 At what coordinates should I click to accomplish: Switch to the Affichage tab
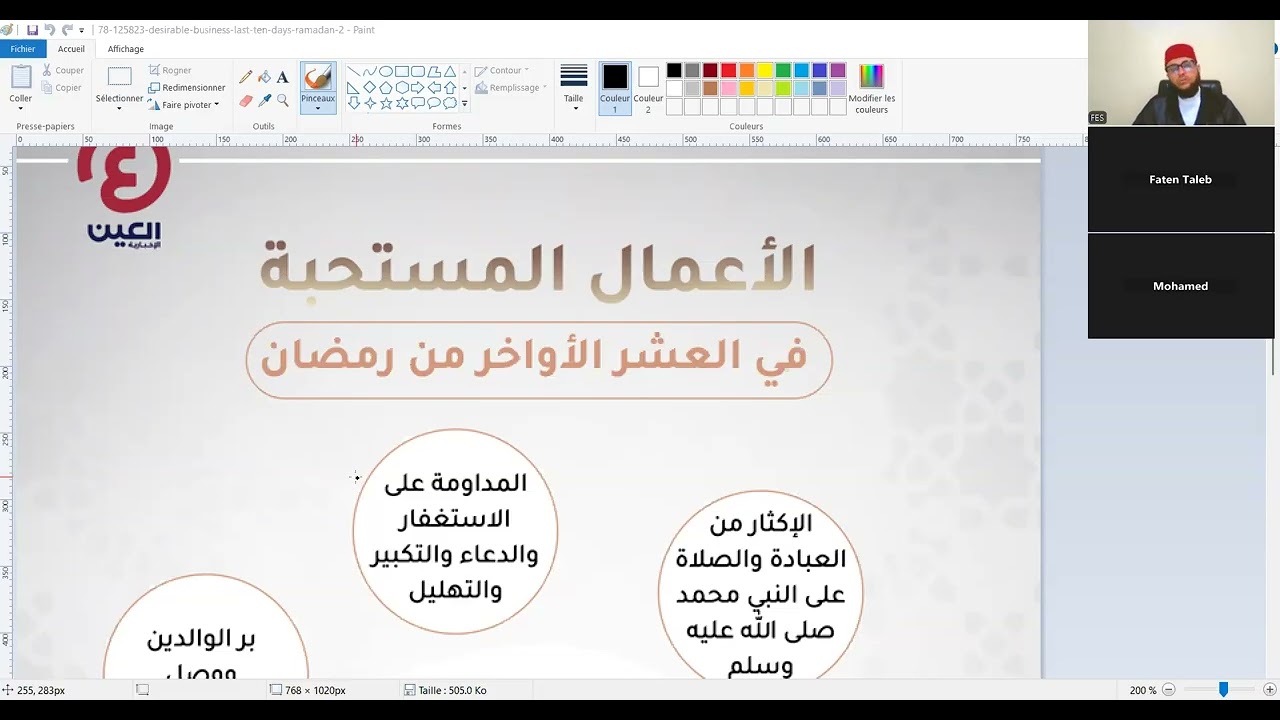[x=126, y=49]
